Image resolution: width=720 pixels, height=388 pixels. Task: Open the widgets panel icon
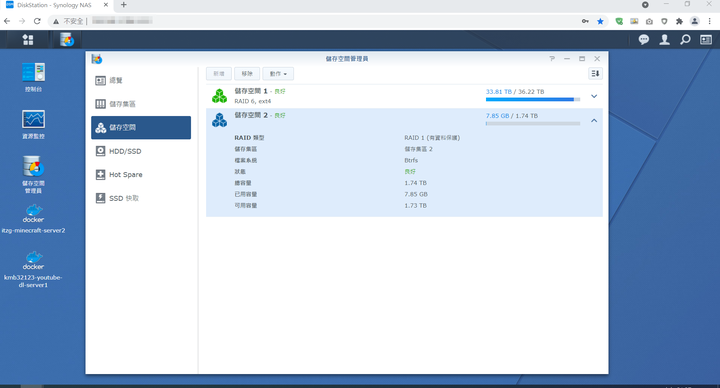[706, 40]
